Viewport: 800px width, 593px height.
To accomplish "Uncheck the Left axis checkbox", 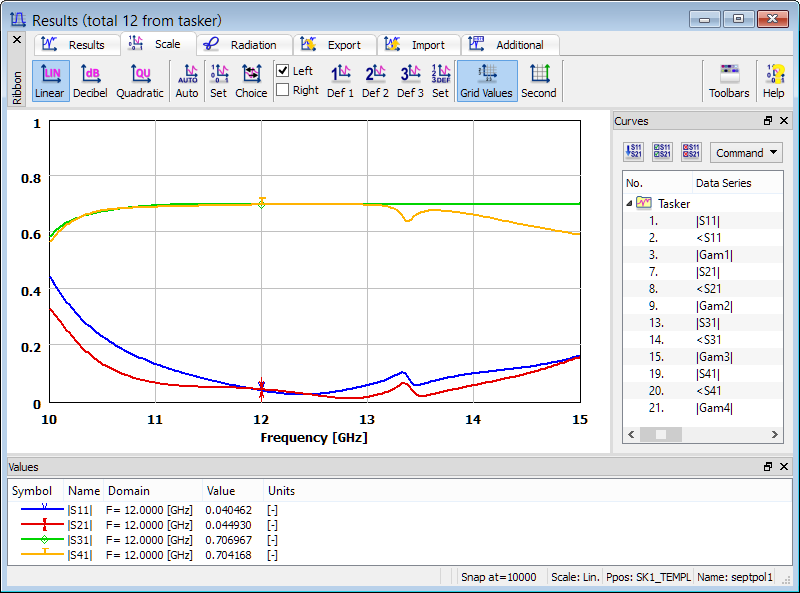I will (283, 71).
